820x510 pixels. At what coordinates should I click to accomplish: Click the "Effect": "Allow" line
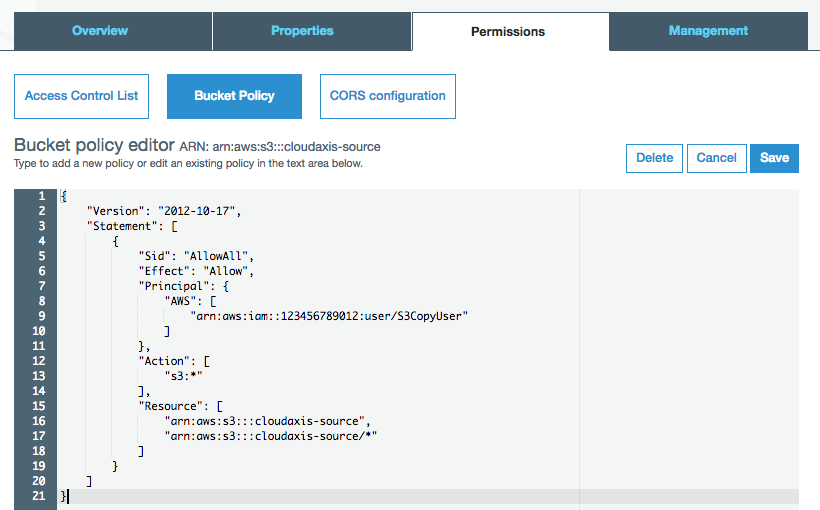197,271
